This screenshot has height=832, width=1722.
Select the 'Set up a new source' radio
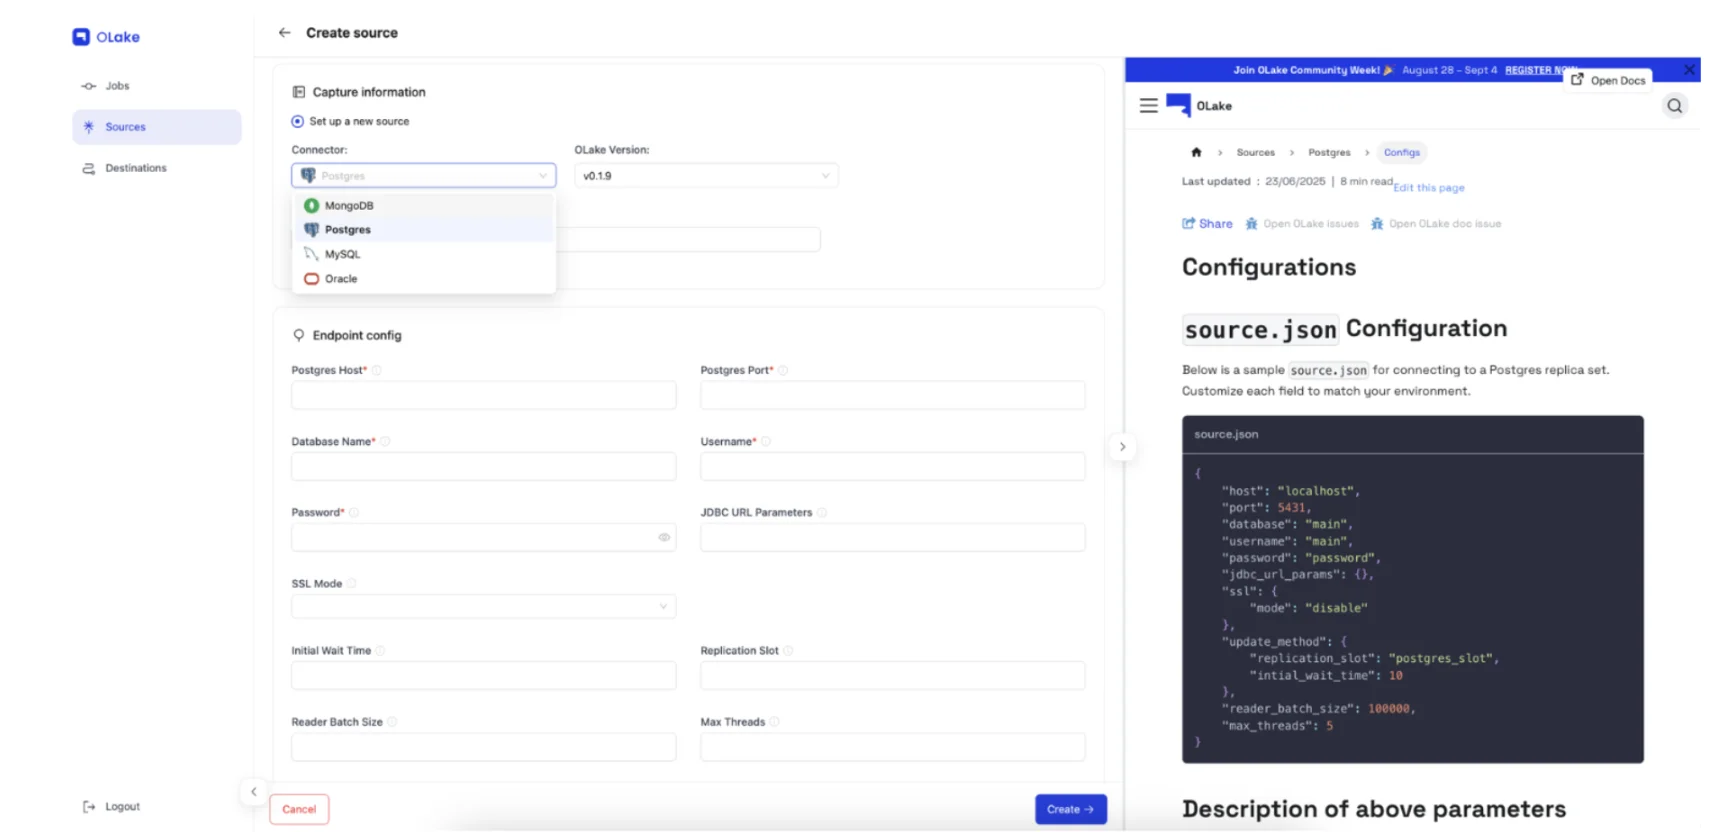[297, 122]
